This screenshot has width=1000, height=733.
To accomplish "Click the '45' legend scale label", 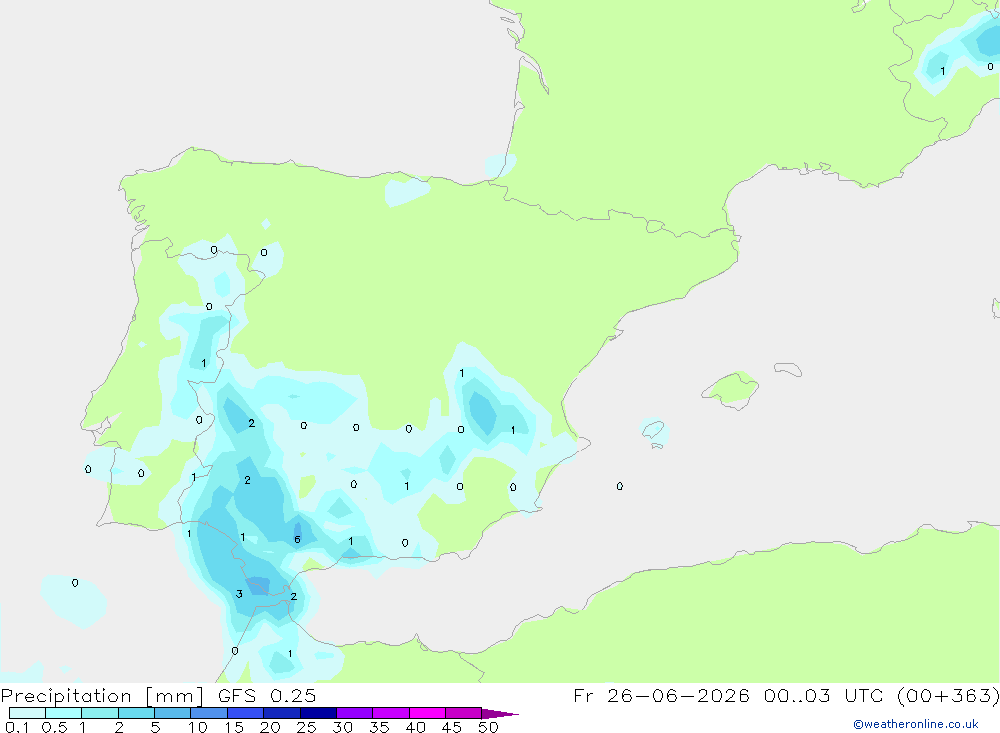I will 452,727.
